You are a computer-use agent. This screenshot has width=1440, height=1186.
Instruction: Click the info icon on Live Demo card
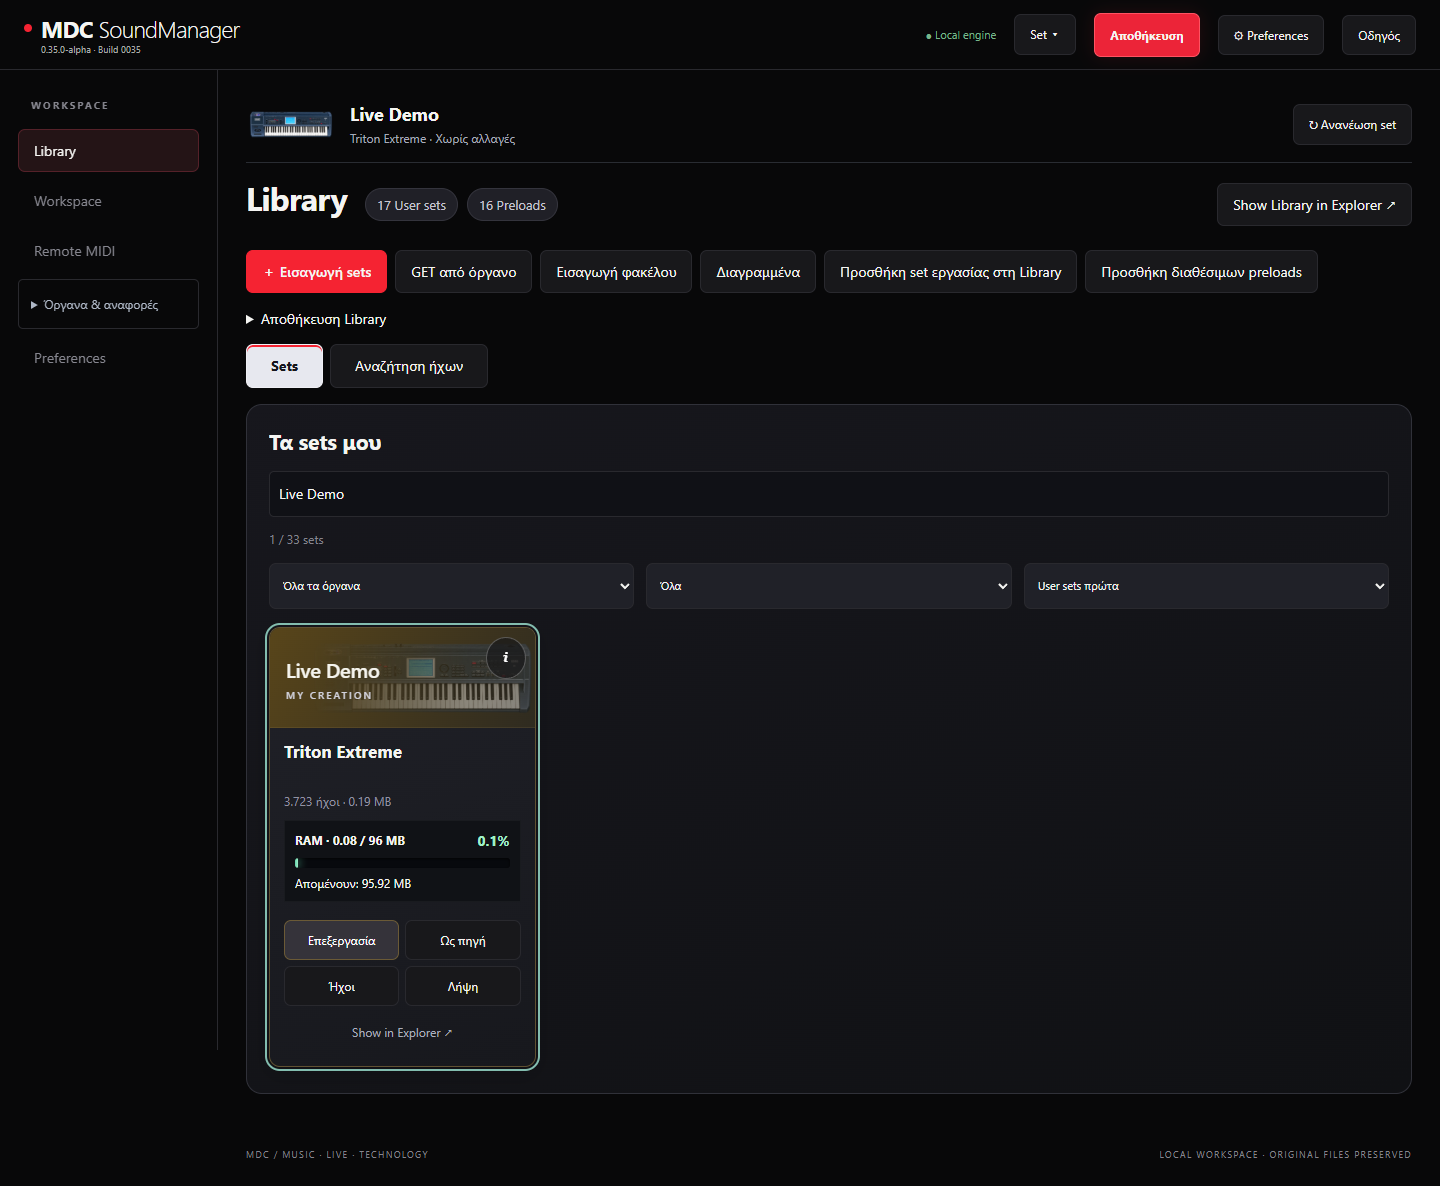(506, 657)
